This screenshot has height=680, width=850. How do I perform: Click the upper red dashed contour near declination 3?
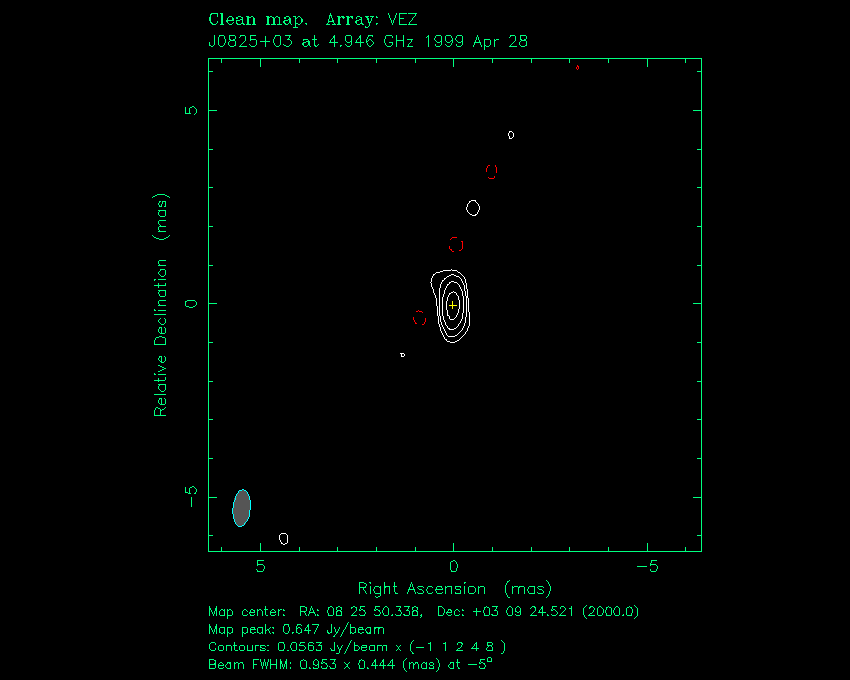(x=491, y=171)
